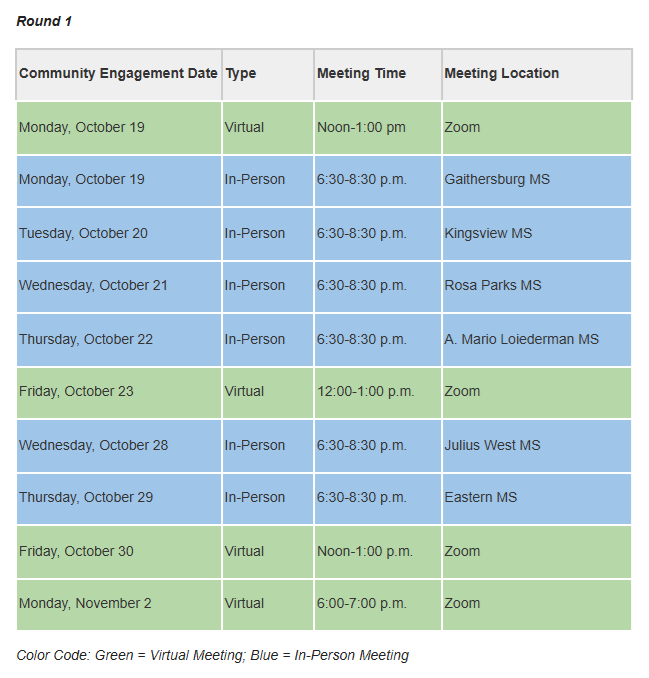Screen dimensions: 649x678
Task: Select the Noon-1:00 pm time cell
Action: click(x=378, y=128)
